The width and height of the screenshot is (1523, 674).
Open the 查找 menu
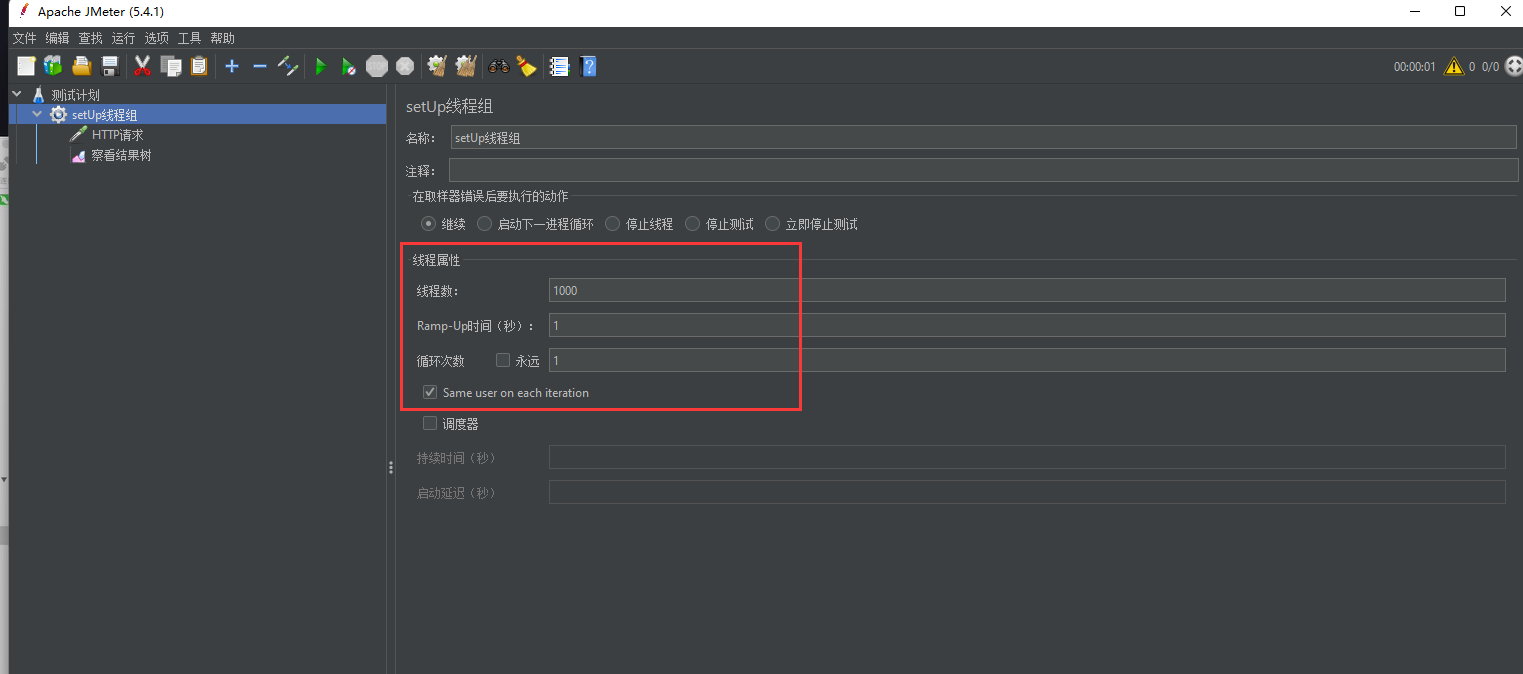point(90,38)
